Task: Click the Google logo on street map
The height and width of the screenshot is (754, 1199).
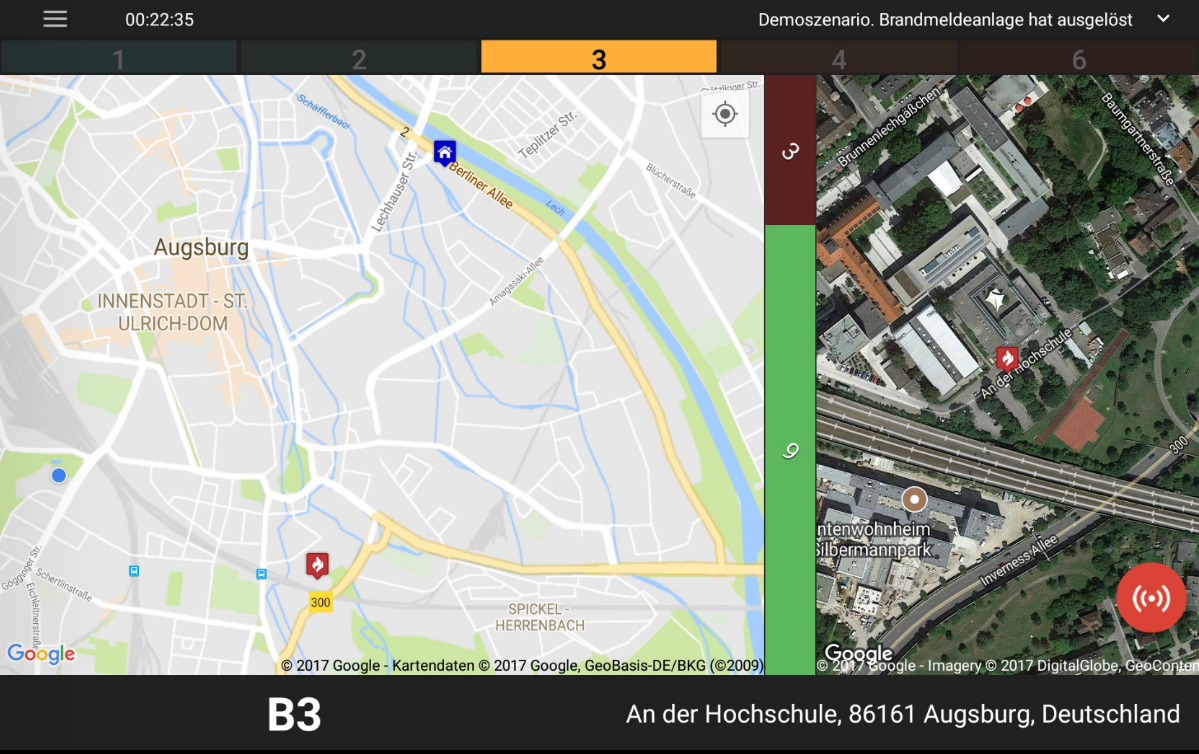Action: [41, 654]
